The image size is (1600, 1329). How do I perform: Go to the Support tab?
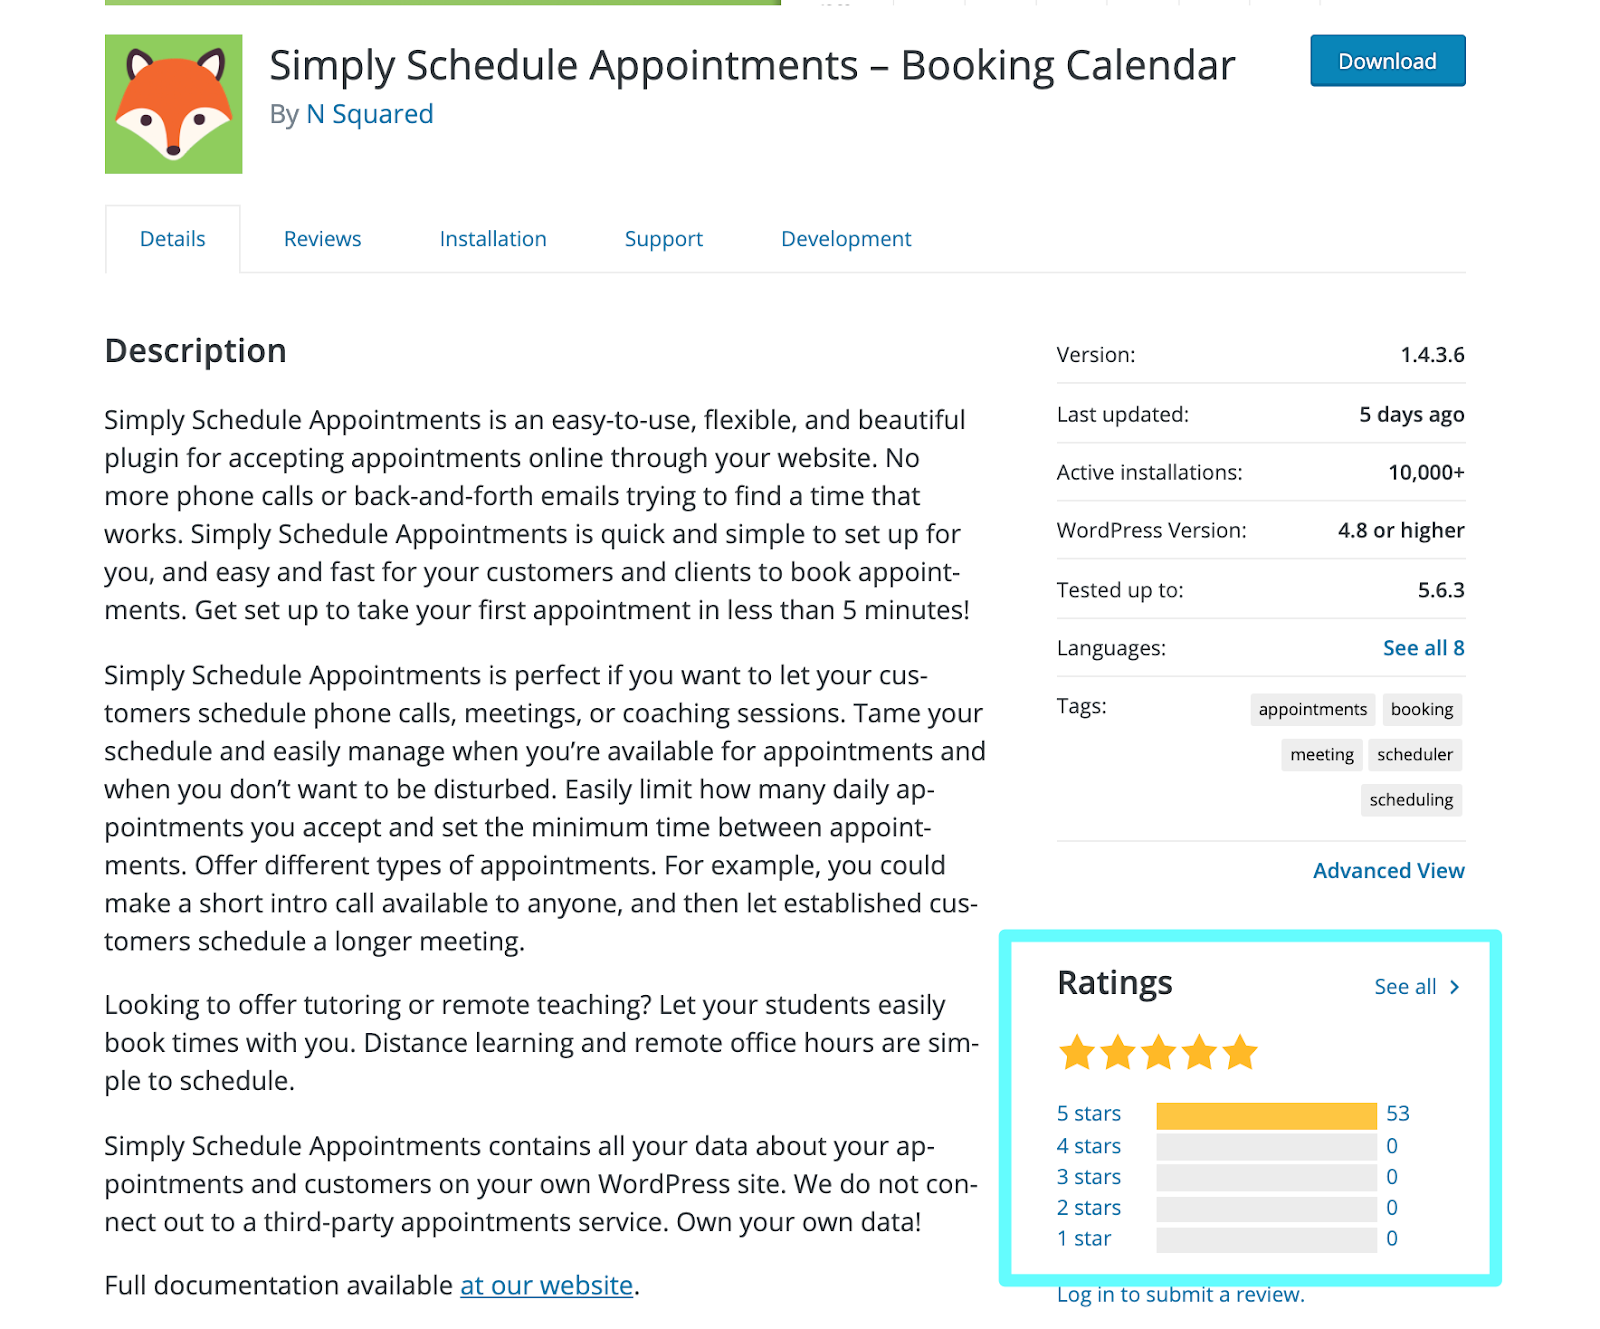[x=664, y=239]
